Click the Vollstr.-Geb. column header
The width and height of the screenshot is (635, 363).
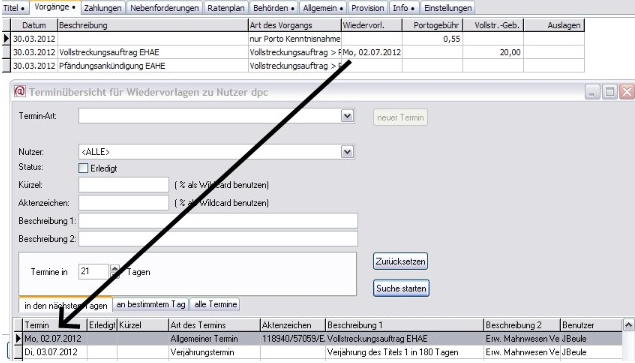tap(493, 25)
